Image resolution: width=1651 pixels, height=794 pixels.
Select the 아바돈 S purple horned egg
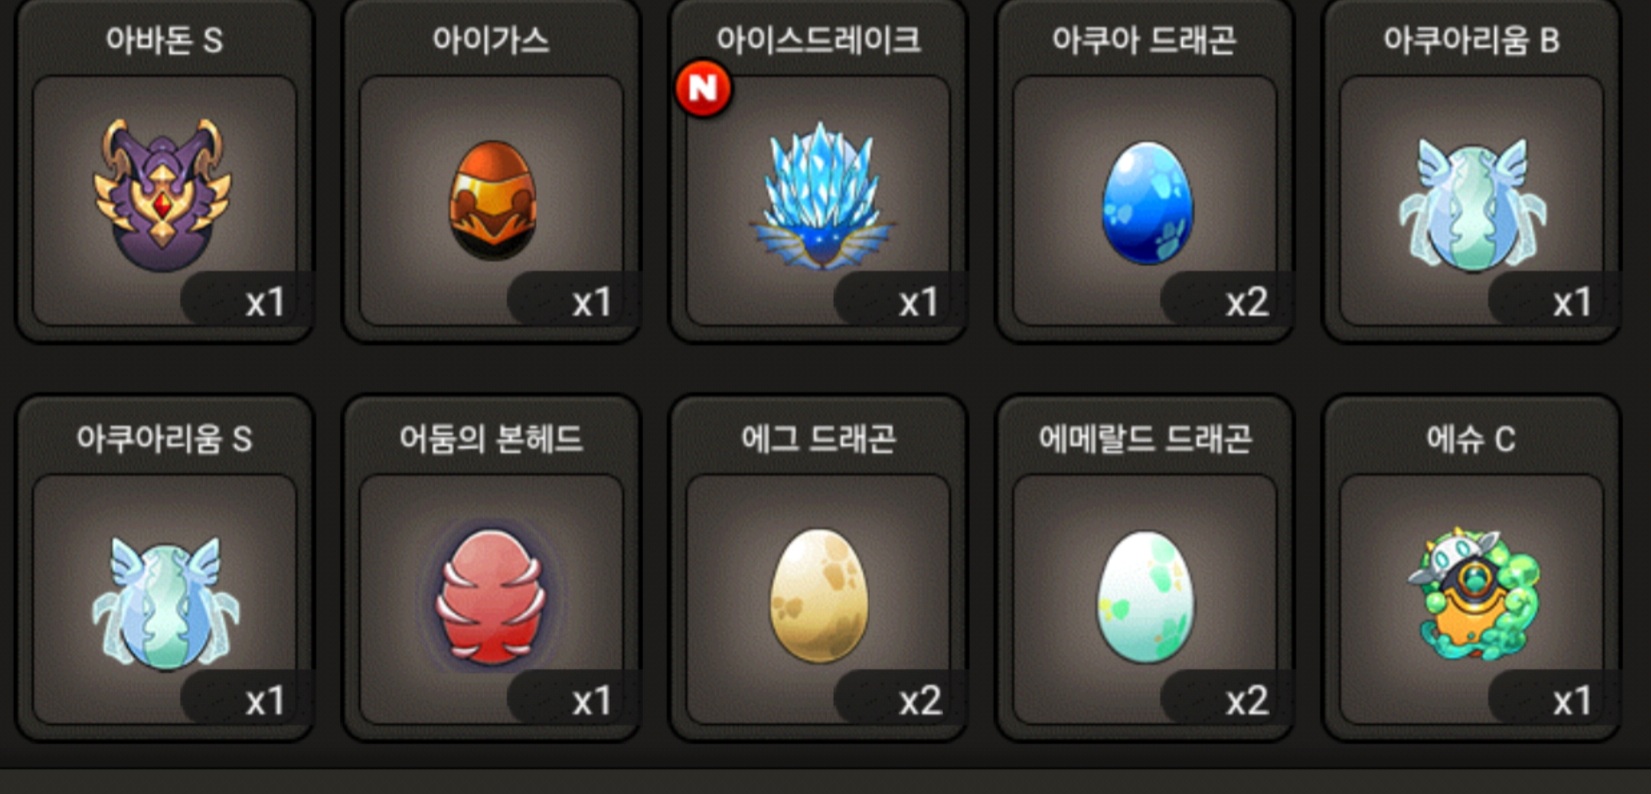tap(163, 195)
